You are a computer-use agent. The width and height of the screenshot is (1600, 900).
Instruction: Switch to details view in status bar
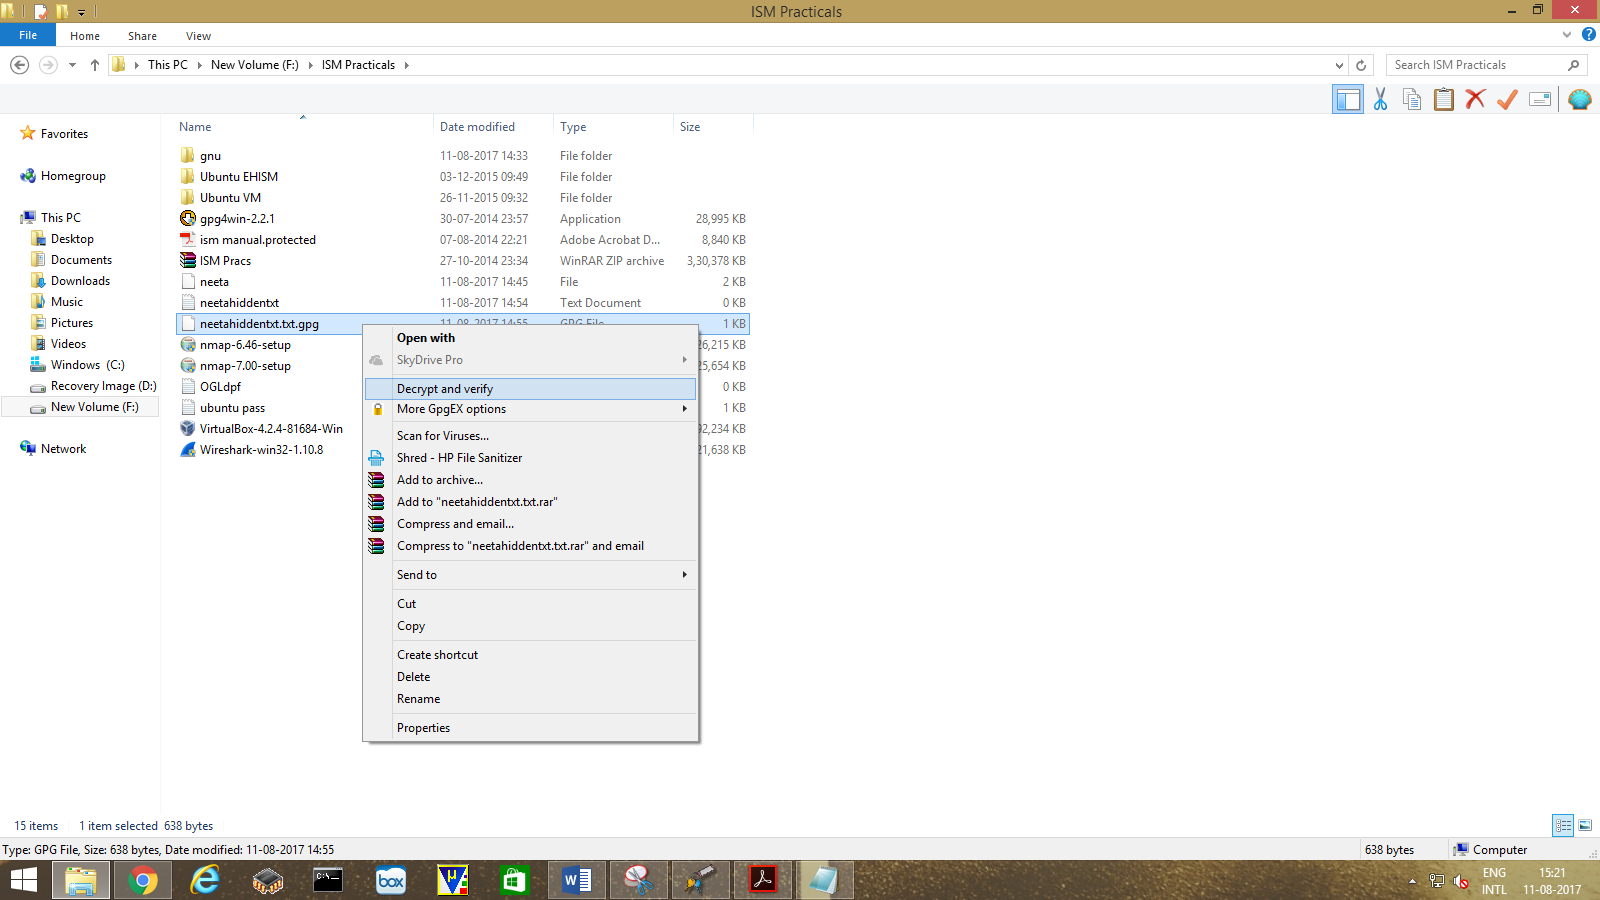[x=1563, y=825]
